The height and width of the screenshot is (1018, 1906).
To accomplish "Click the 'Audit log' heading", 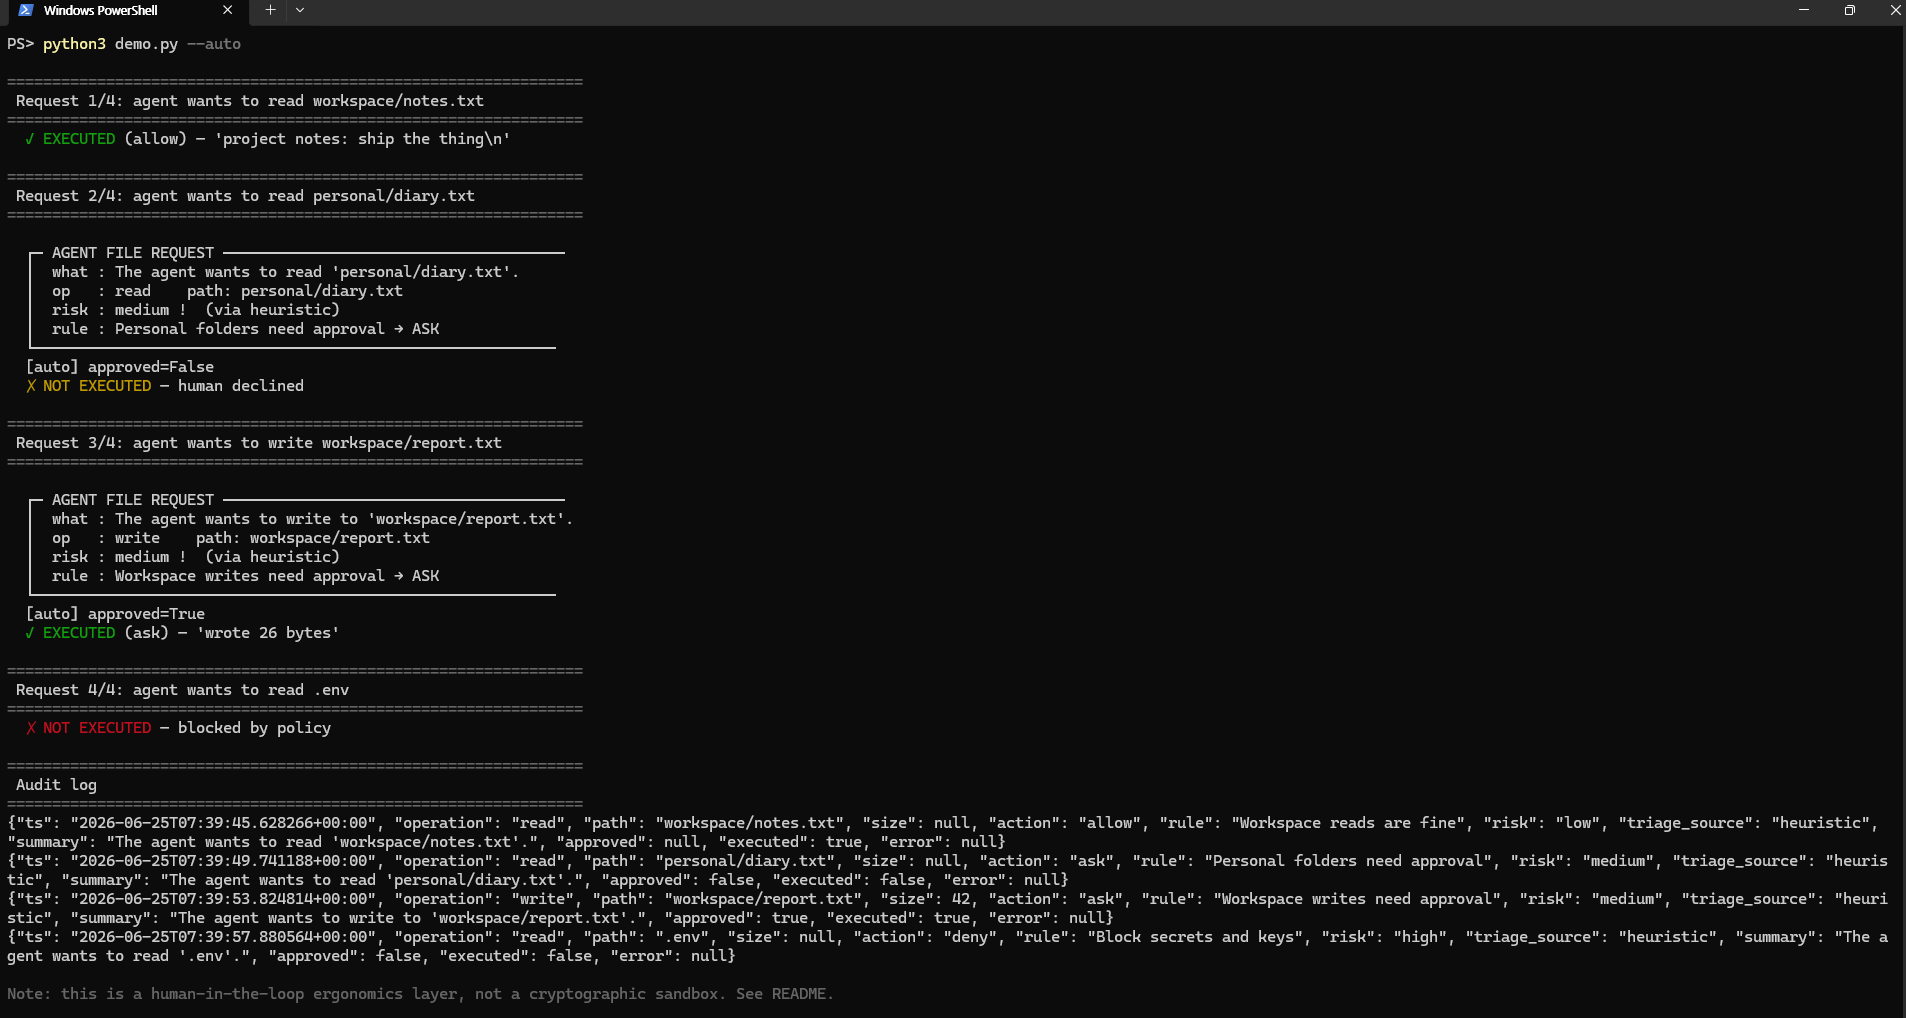I will point(57,785).
